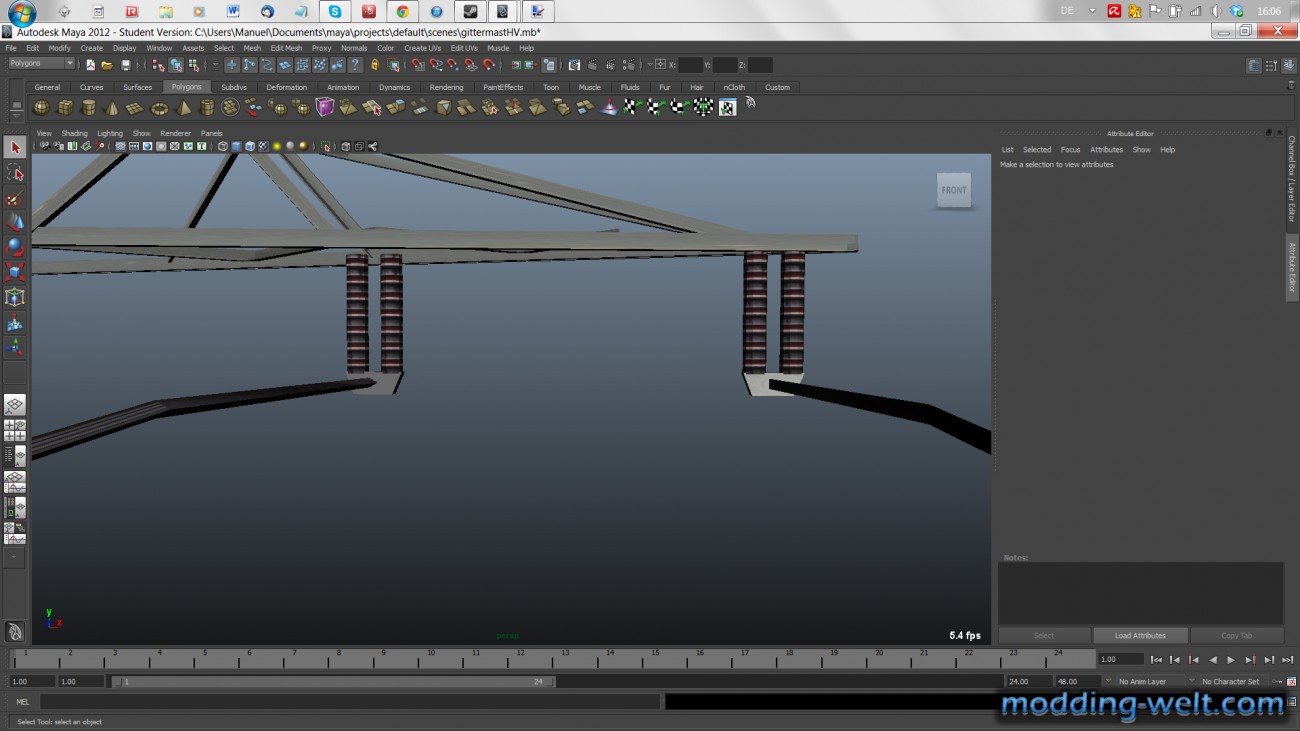Toggle snap to grids
This screenshot has height=731, width=1300.
pyautogui.click(x=417, y=65)
